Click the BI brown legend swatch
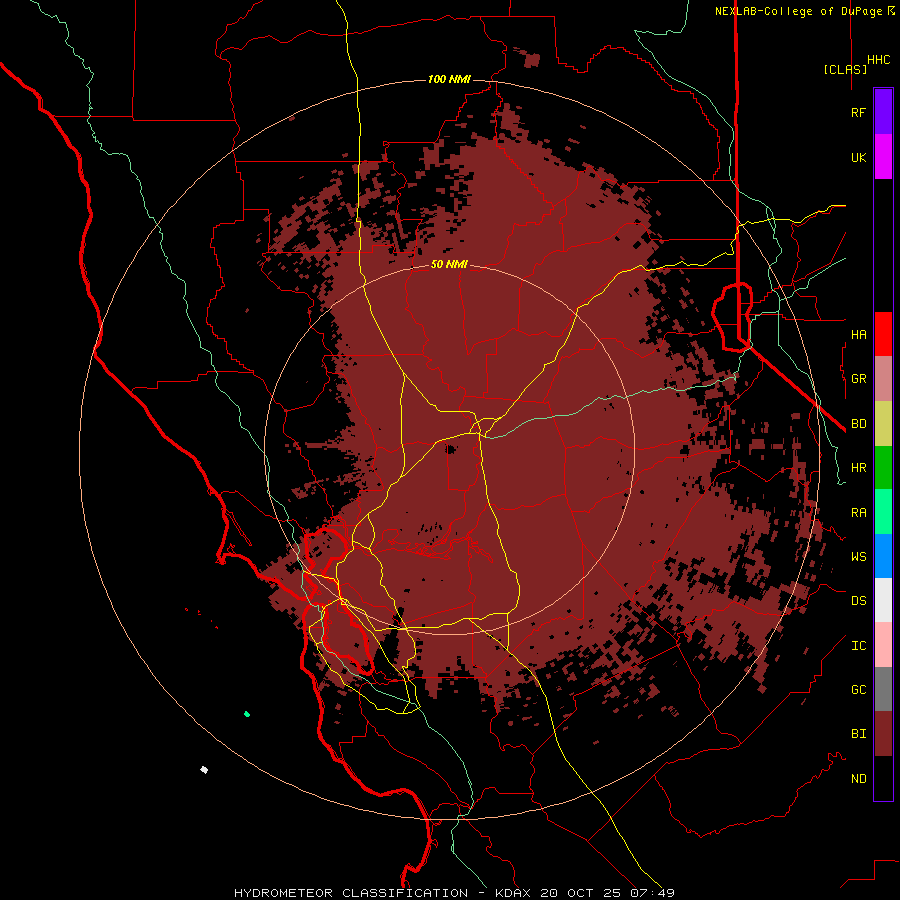This screenshot has width=900, height=900. point(883,734)
